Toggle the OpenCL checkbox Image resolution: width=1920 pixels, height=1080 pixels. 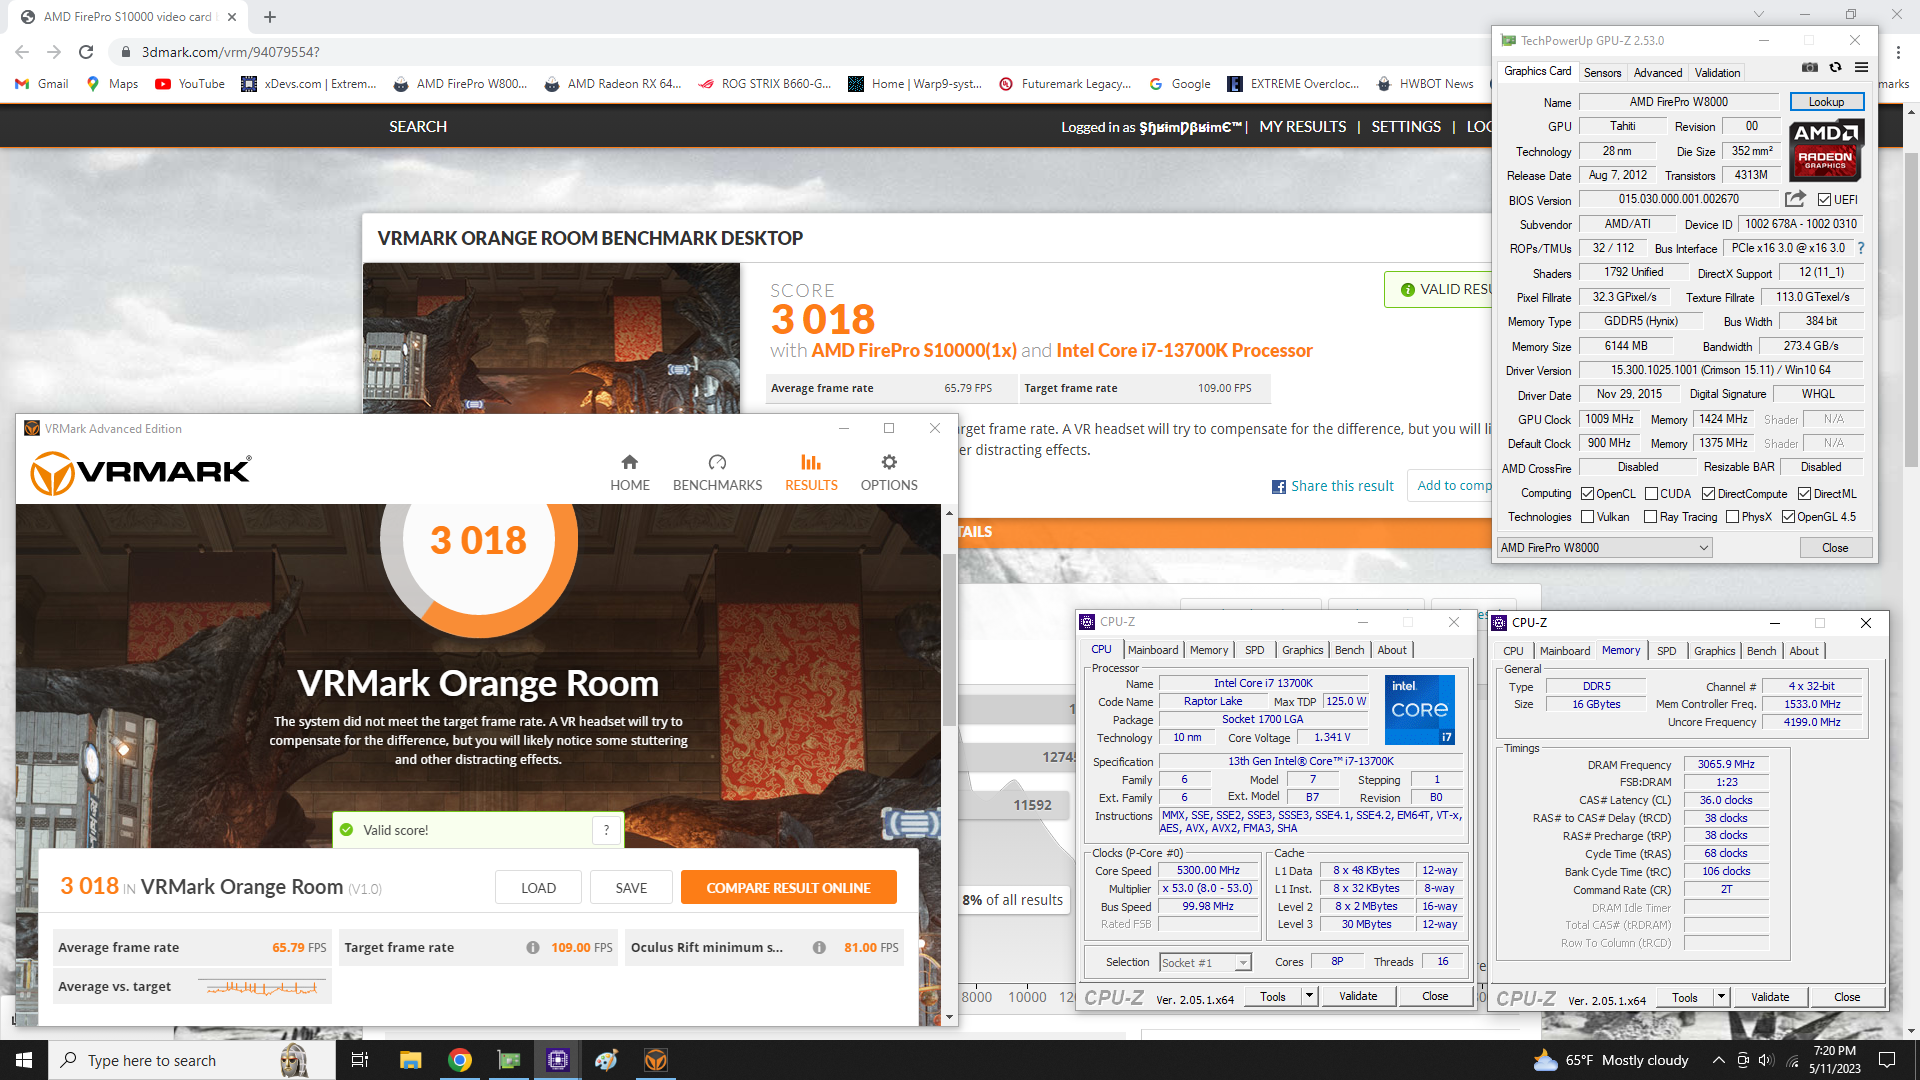click(x=1587, y=494)
